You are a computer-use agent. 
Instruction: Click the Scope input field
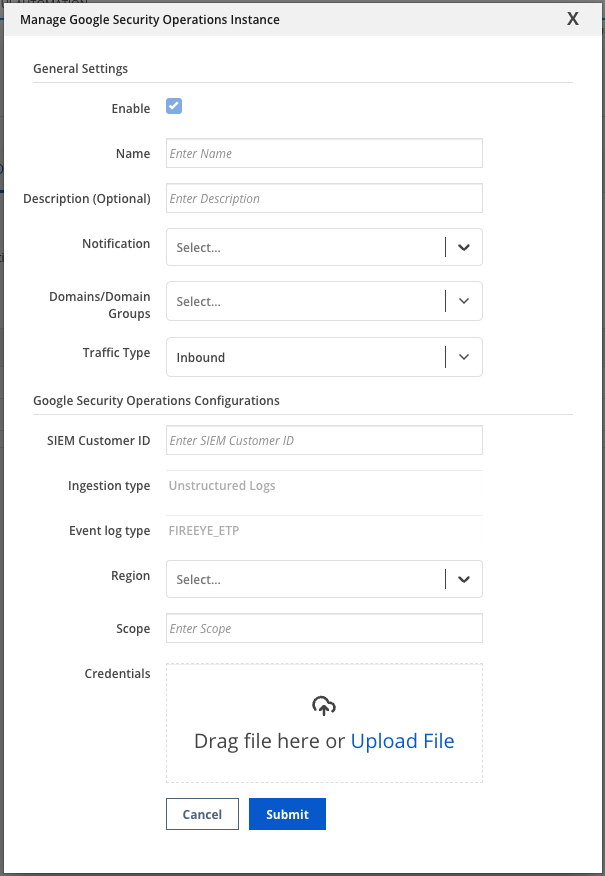[x=324, y=629]
